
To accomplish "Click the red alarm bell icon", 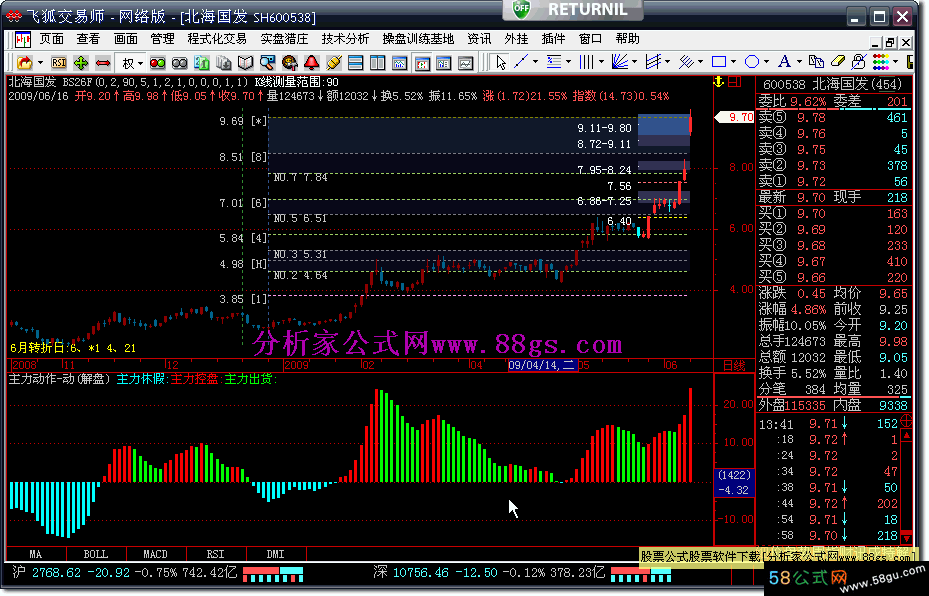I will 312,62.
